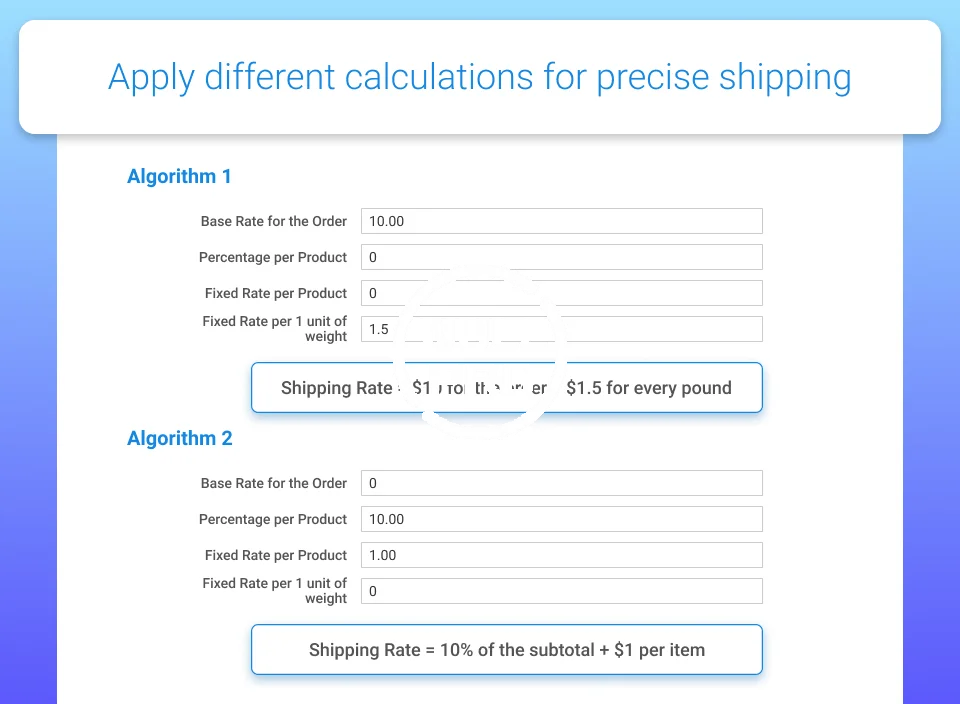The height and width of the screenshot is (704, 960).
Task: Click Algorithm 1 'Percentage per Product' label
Action: (x=272, y=257)
